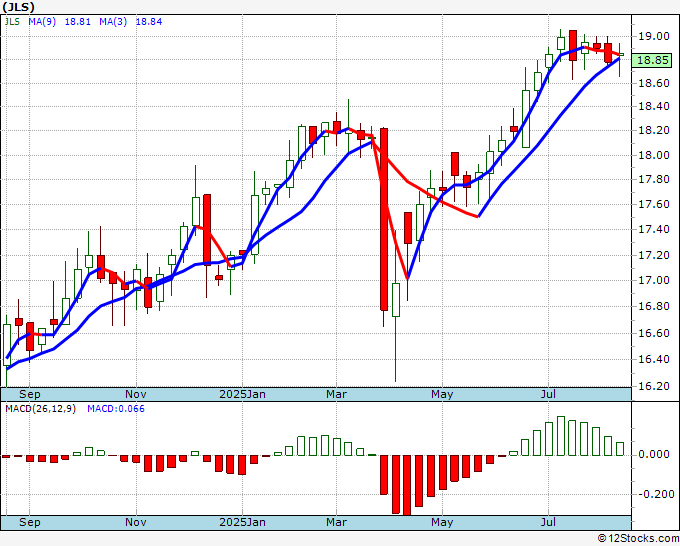Click Mar on the MACD panel time axis
The image size is (680, 546).
337,522
